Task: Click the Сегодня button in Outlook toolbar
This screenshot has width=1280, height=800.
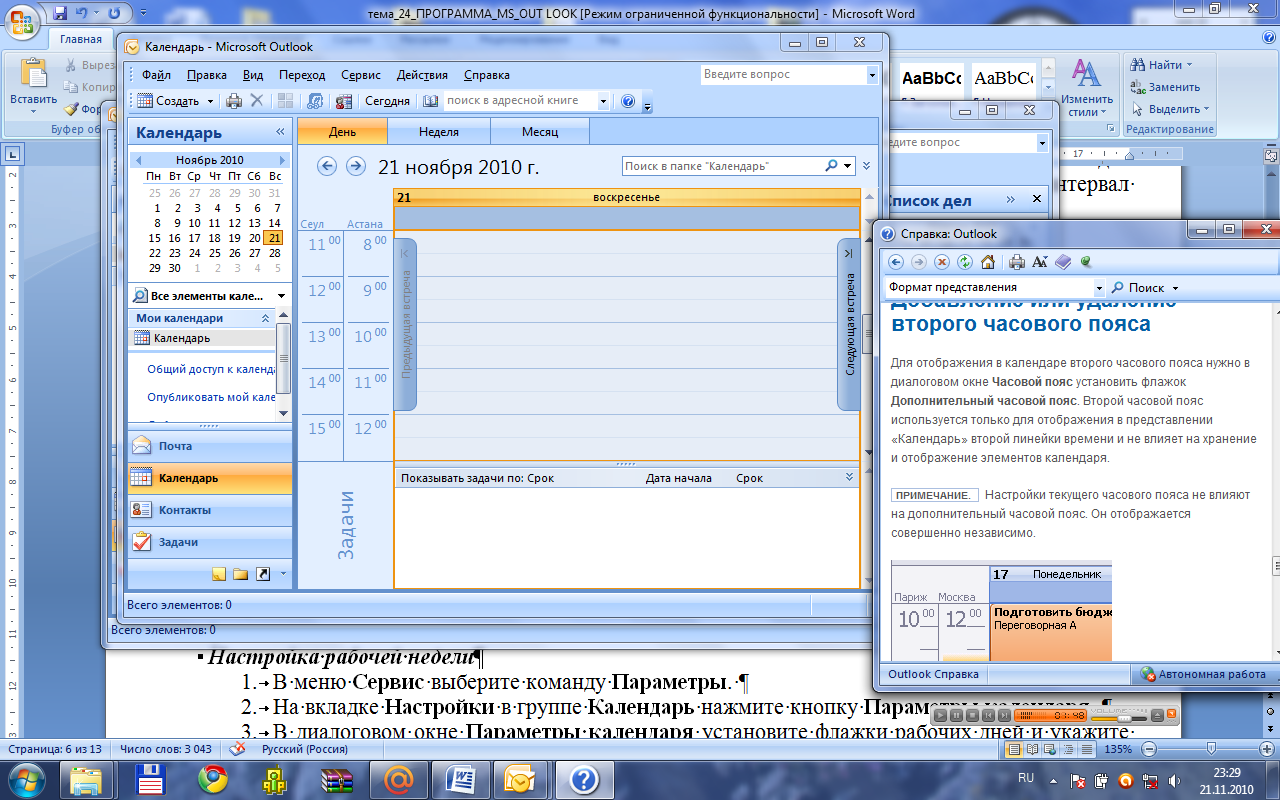Action: coord(387,101)
